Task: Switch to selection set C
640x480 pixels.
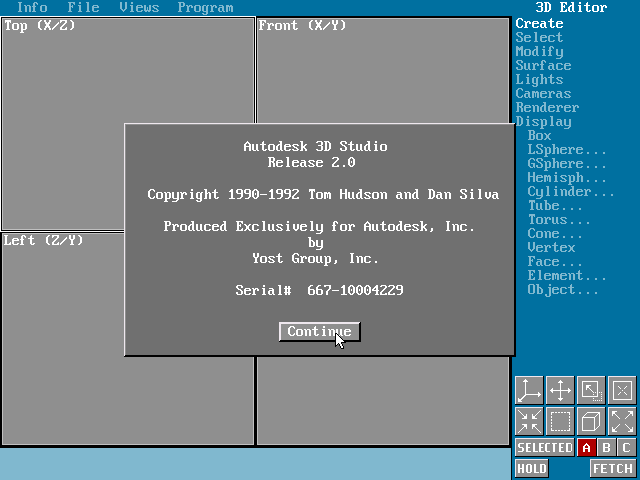Action: (x=626, y=448)
